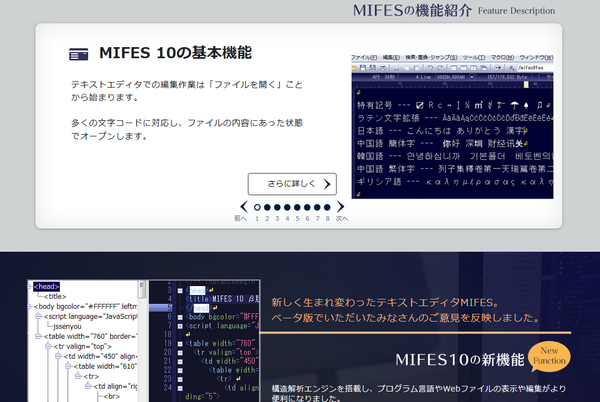Screen dimensions: 600x402
Task: Open ファイル(F) menu in editor screenshot
Action: [364, 57]
